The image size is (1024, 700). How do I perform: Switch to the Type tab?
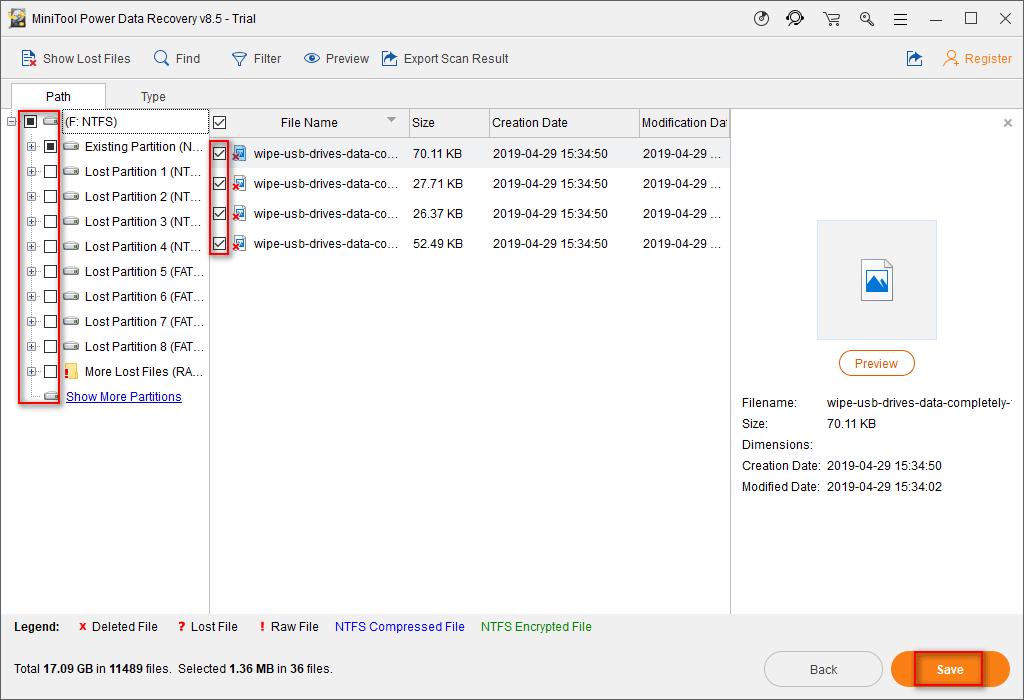pyautogui.click(x=153, y=97)
